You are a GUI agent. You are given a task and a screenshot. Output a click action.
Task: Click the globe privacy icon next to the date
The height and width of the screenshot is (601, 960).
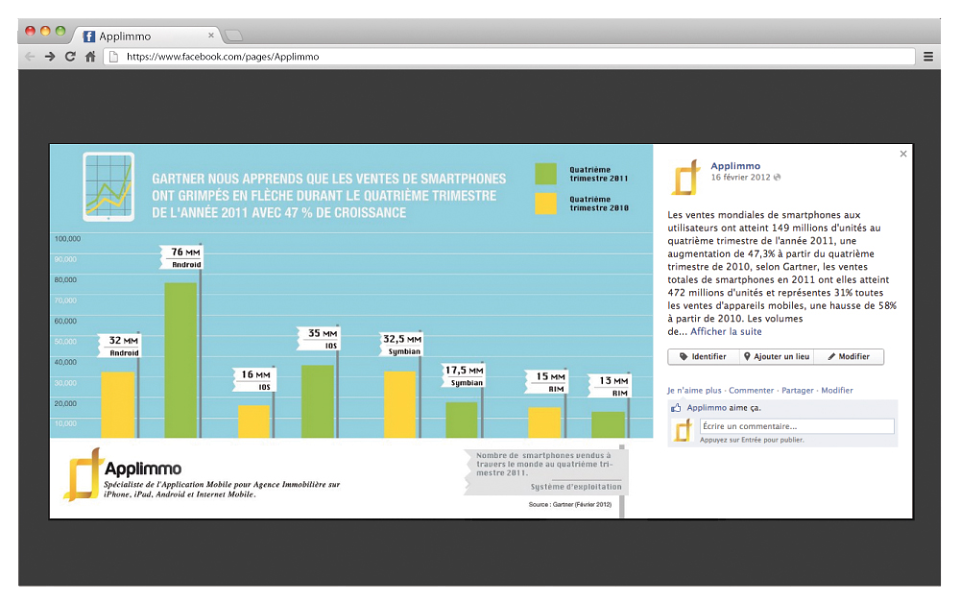click(777, 177)
